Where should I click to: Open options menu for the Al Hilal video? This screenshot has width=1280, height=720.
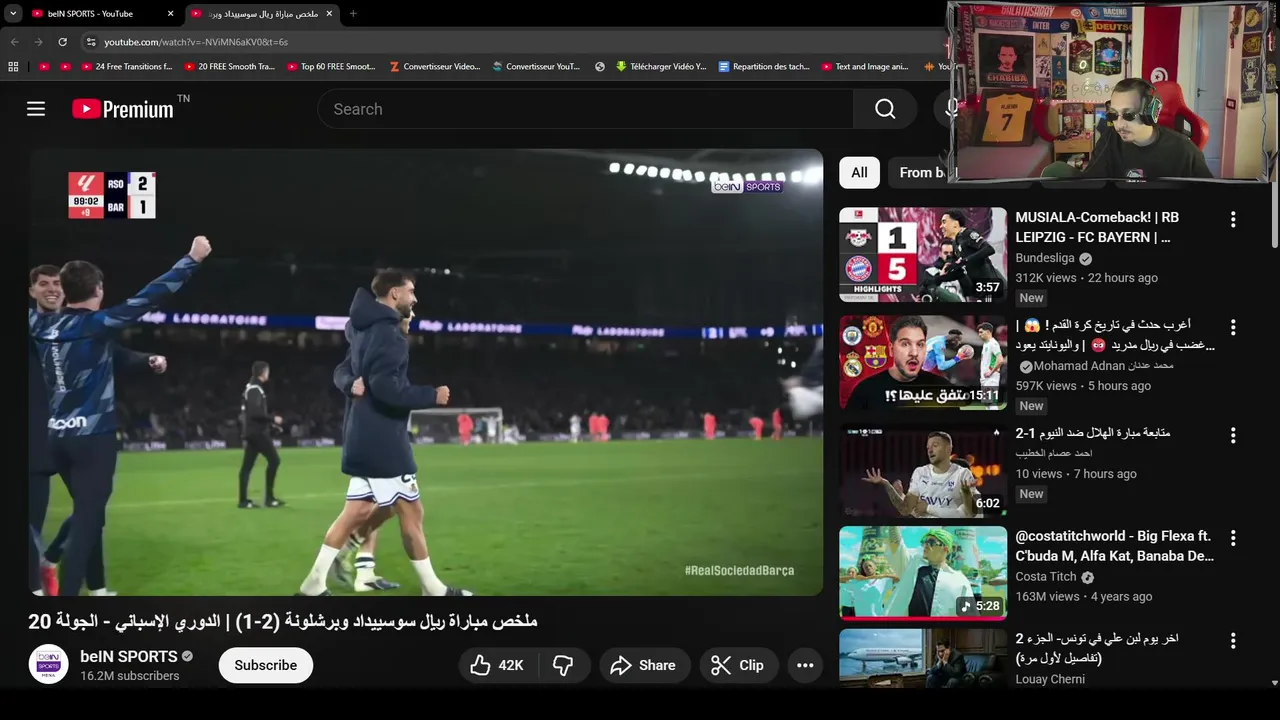point(1233,435)
